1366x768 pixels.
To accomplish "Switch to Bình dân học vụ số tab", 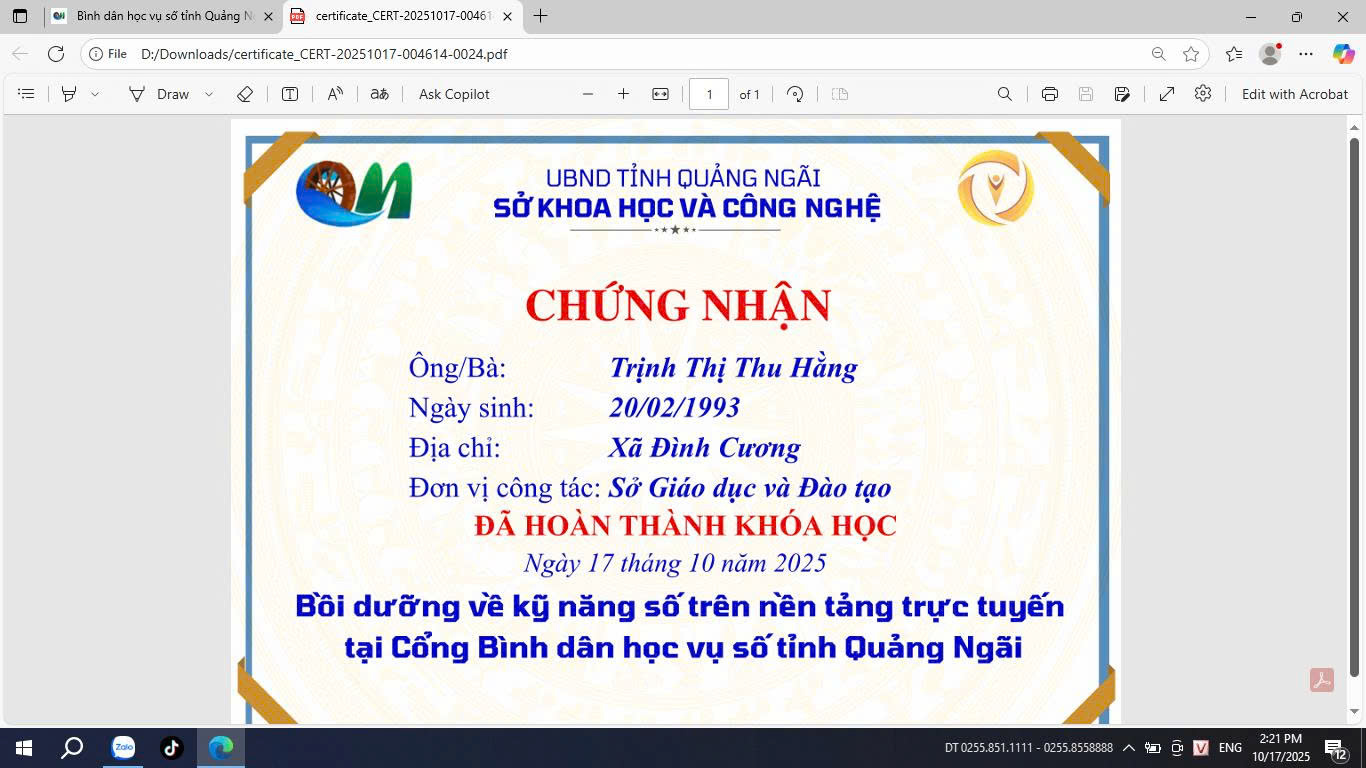I will [160, 16].
